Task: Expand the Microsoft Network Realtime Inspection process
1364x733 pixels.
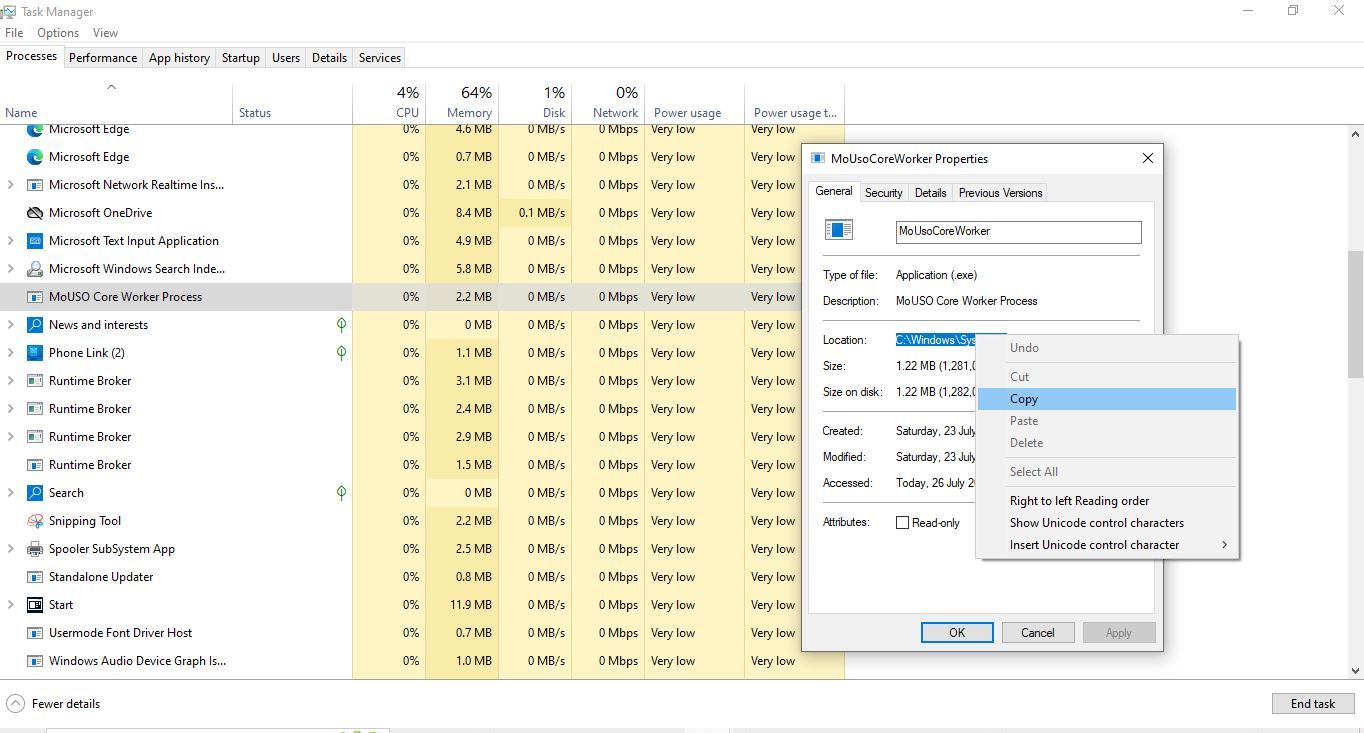Action: point(11,185)
